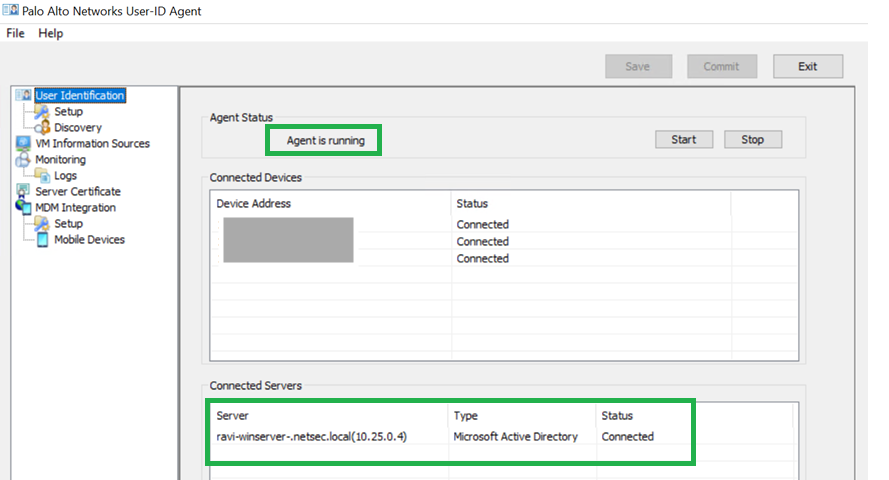Screen dimensions: 889x480
Task: Click the Type column header in Connected Servers
Action: tap(466, 416)
